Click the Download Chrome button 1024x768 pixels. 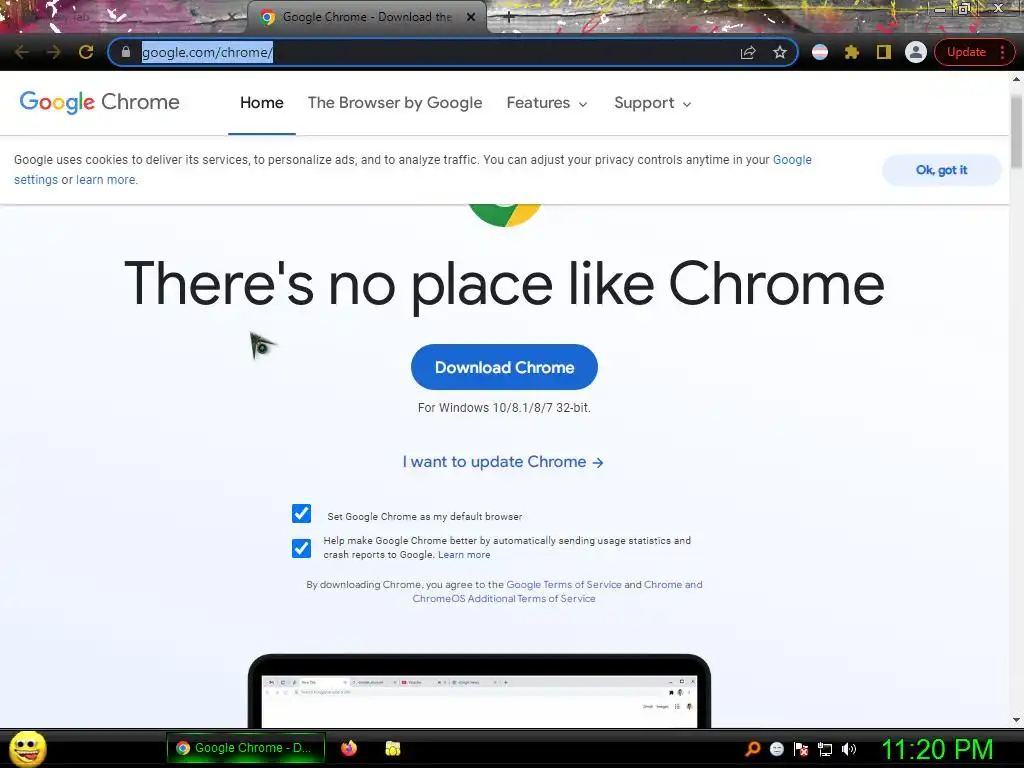504,367
